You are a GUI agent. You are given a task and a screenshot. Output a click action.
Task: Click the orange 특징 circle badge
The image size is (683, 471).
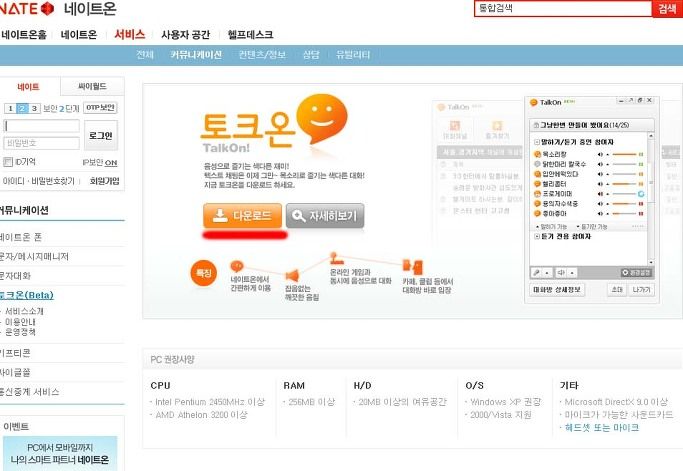pos(203,273)
